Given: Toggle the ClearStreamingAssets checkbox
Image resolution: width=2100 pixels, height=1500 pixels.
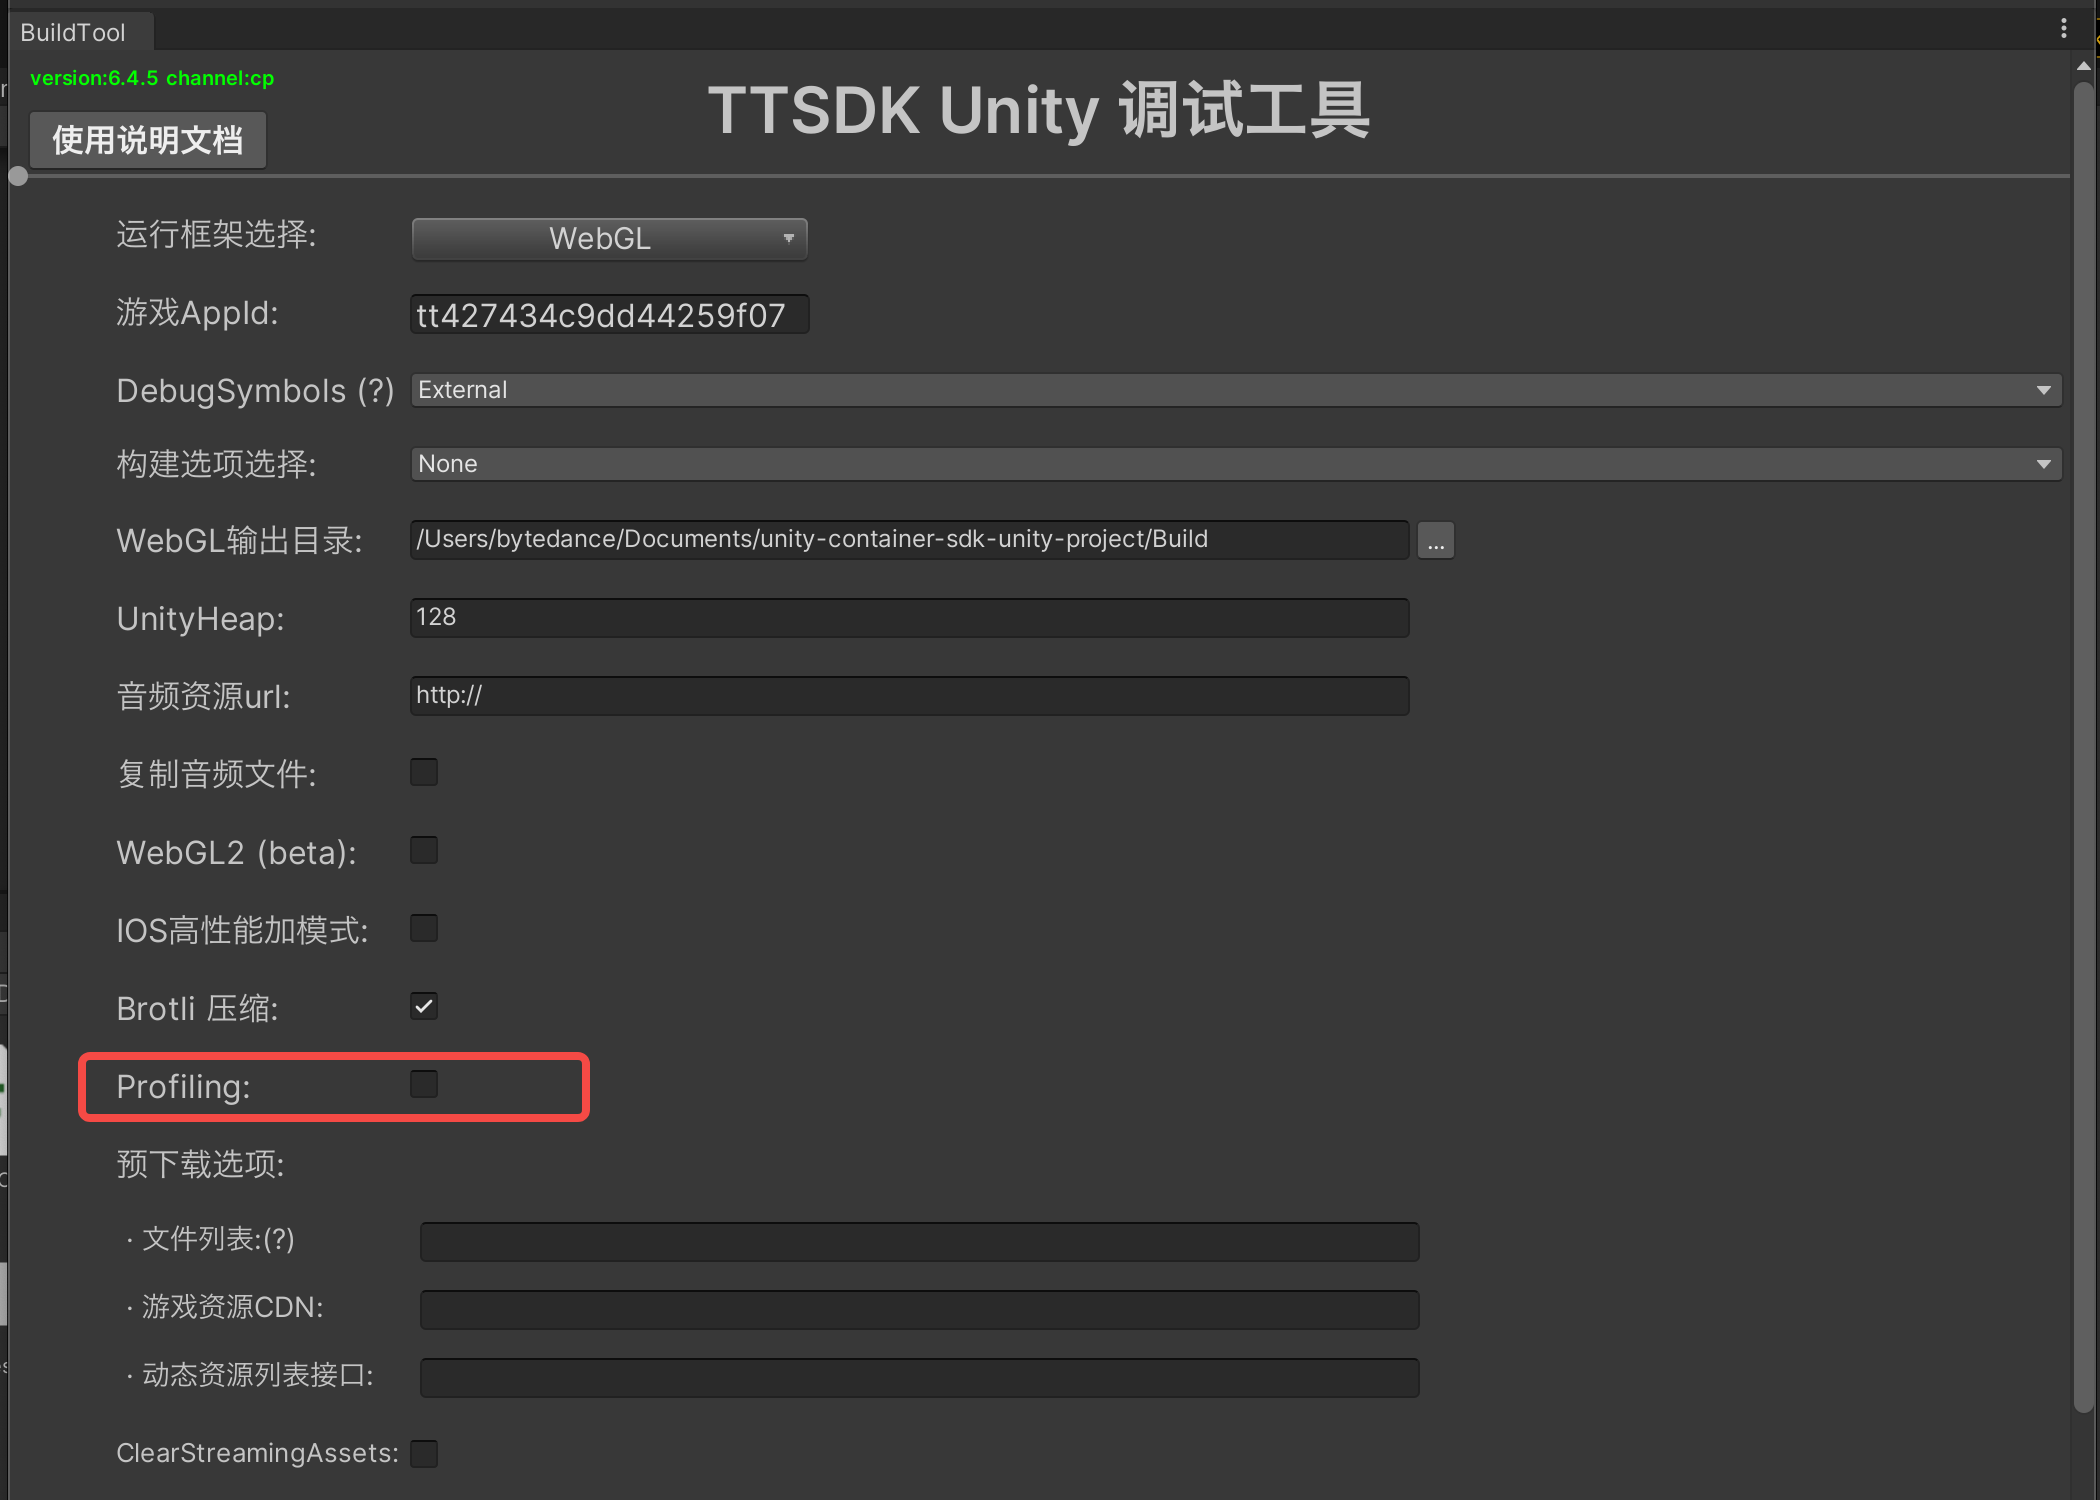Looking at the screenshot, I should click(x=424, y=1453).
